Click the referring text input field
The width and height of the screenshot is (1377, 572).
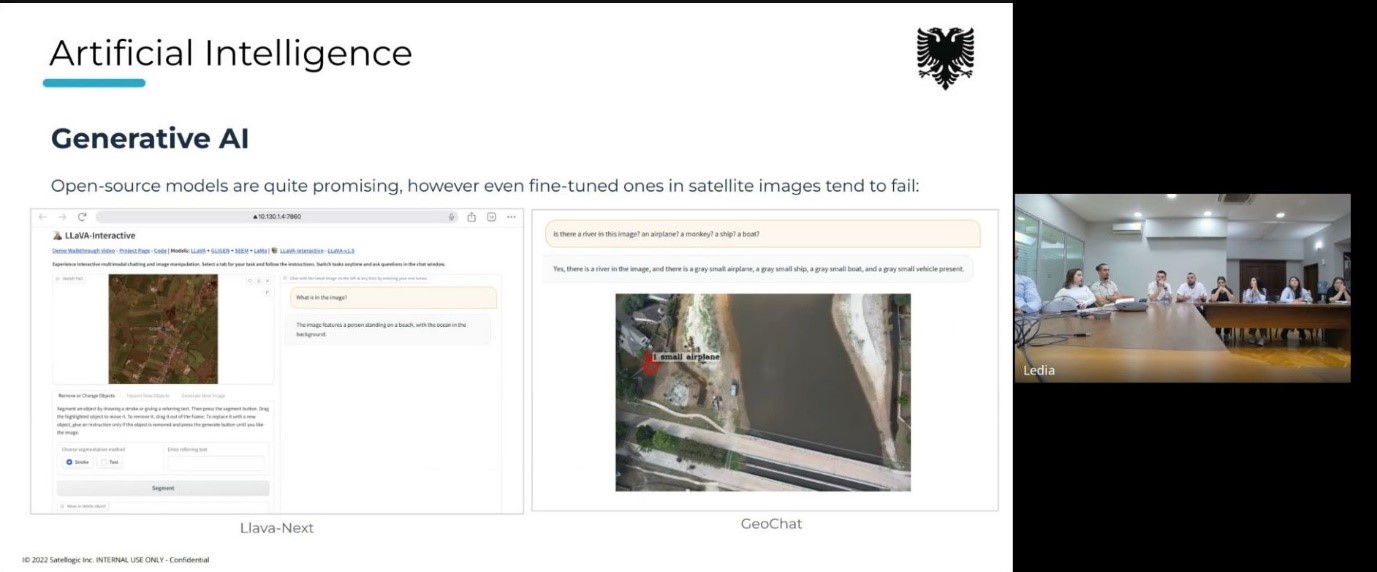[216, 463]
